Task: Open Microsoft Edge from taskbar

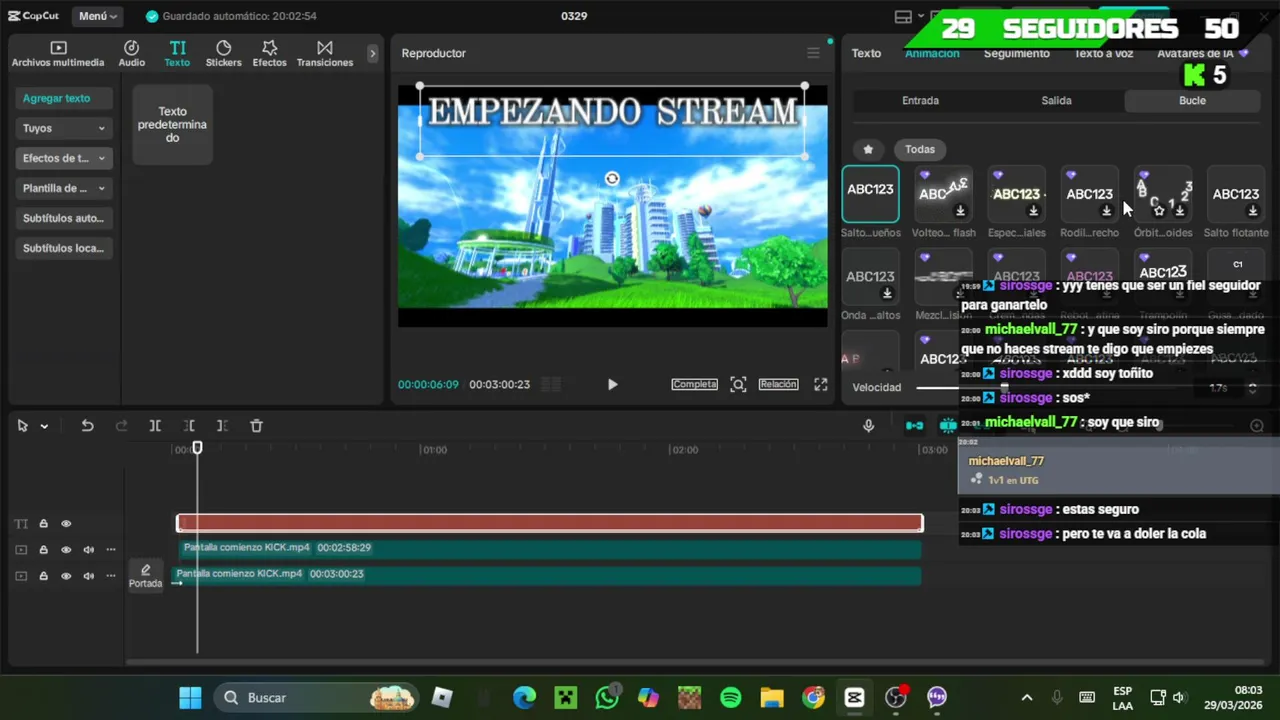Action: (524, 697)
